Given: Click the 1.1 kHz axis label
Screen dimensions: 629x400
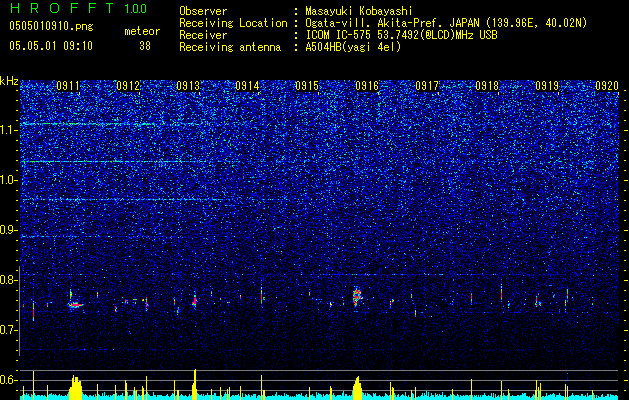Looking at the screenshot, I should (x=9, y=130).
